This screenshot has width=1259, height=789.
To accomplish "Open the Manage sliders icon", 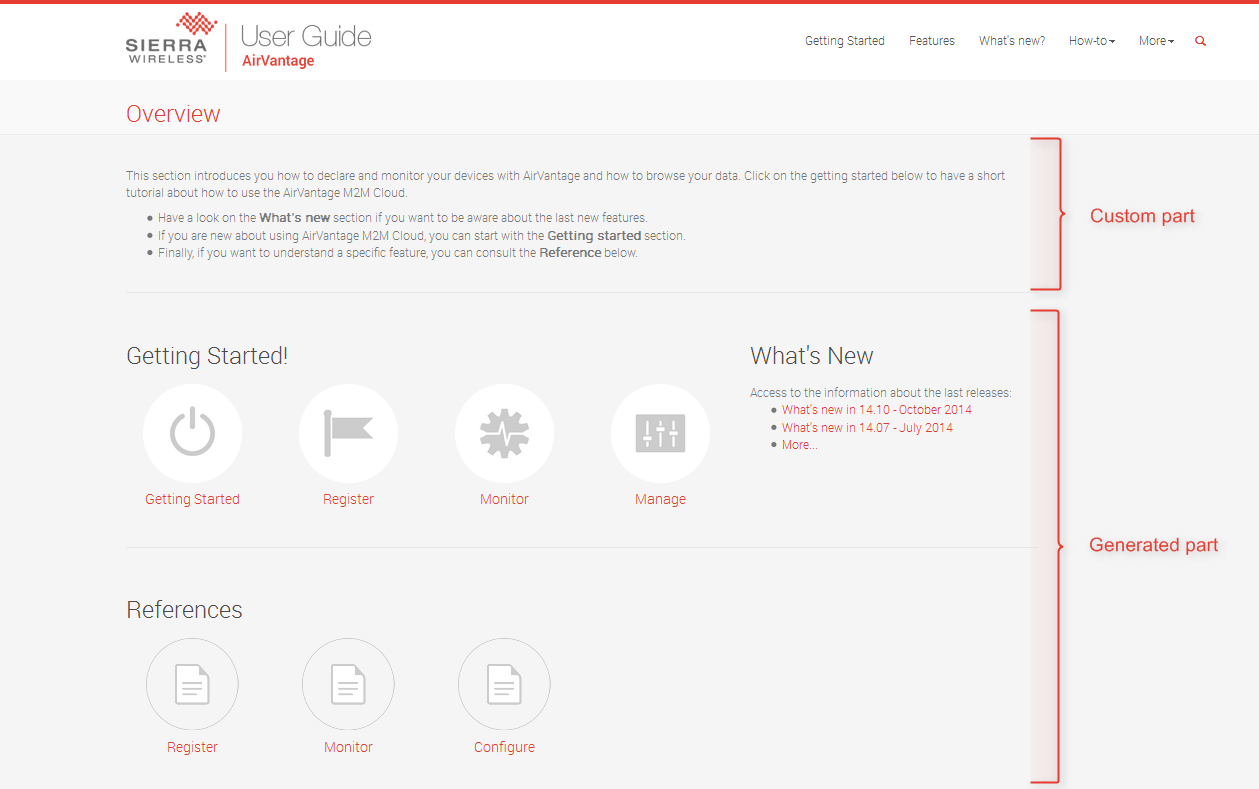I will point(660,433).
